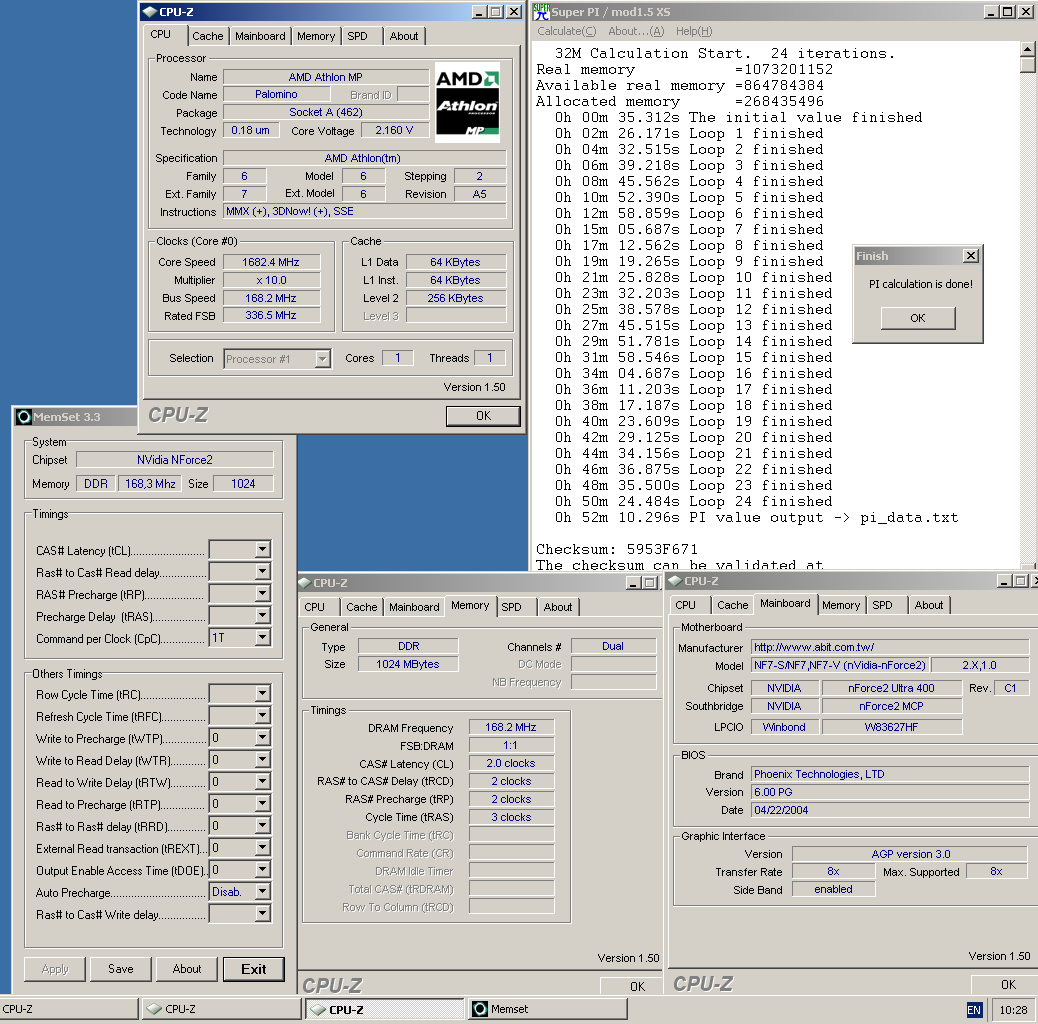Click OK button in top CPU-Z window
Screen dimensions: 1038x1024
483,416
